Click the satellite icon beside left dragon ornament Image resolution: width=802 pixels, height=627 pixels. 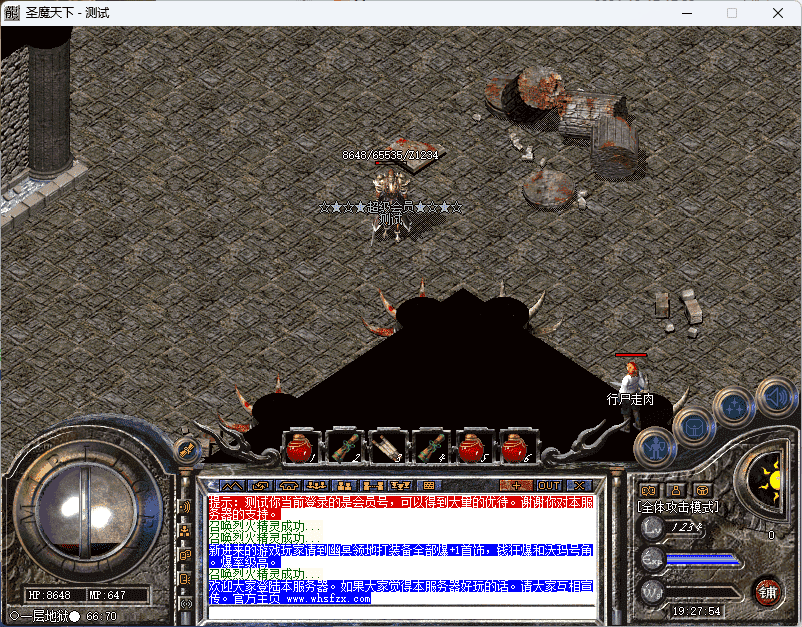coord(186,451)
